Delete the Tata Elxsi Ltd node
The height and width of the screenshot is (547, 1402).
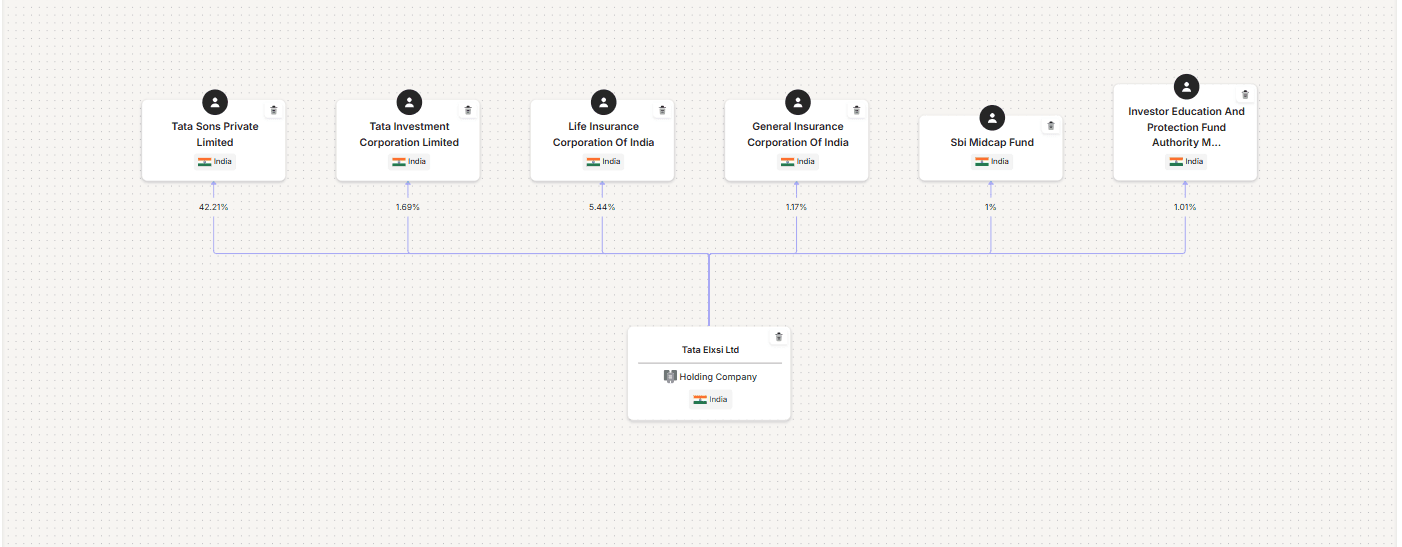pyautogui.click(x=779, y=337)
